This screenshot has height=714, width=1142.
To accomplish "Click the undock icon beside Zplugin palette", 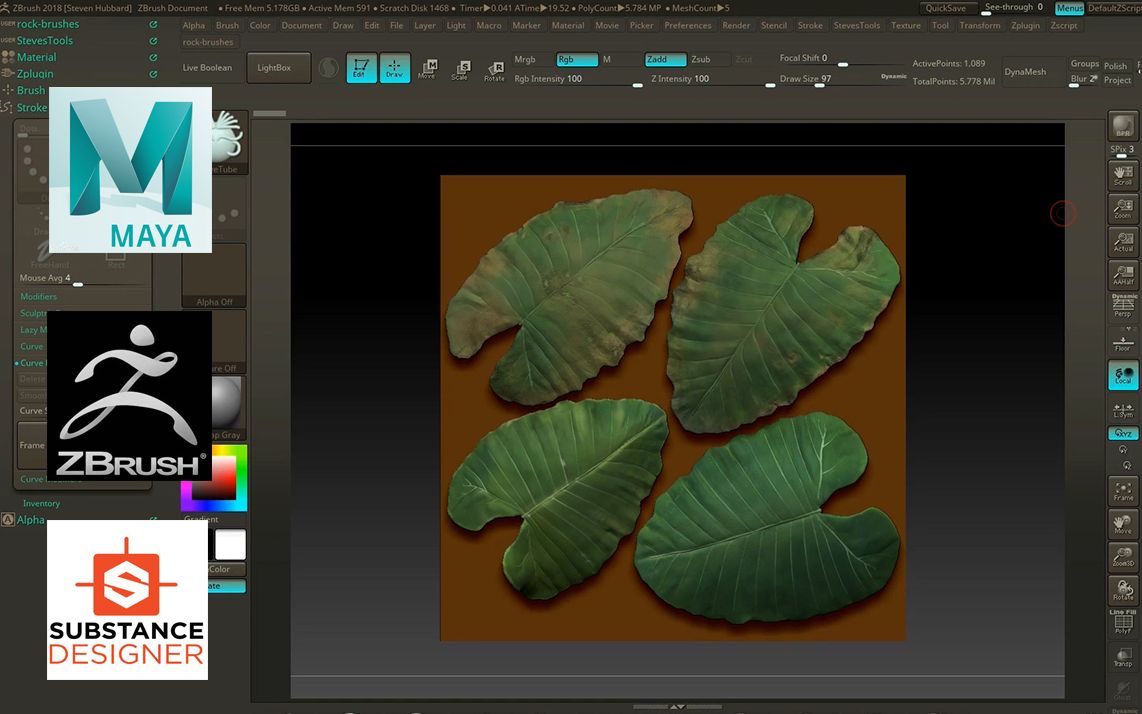I will [153, 74].
